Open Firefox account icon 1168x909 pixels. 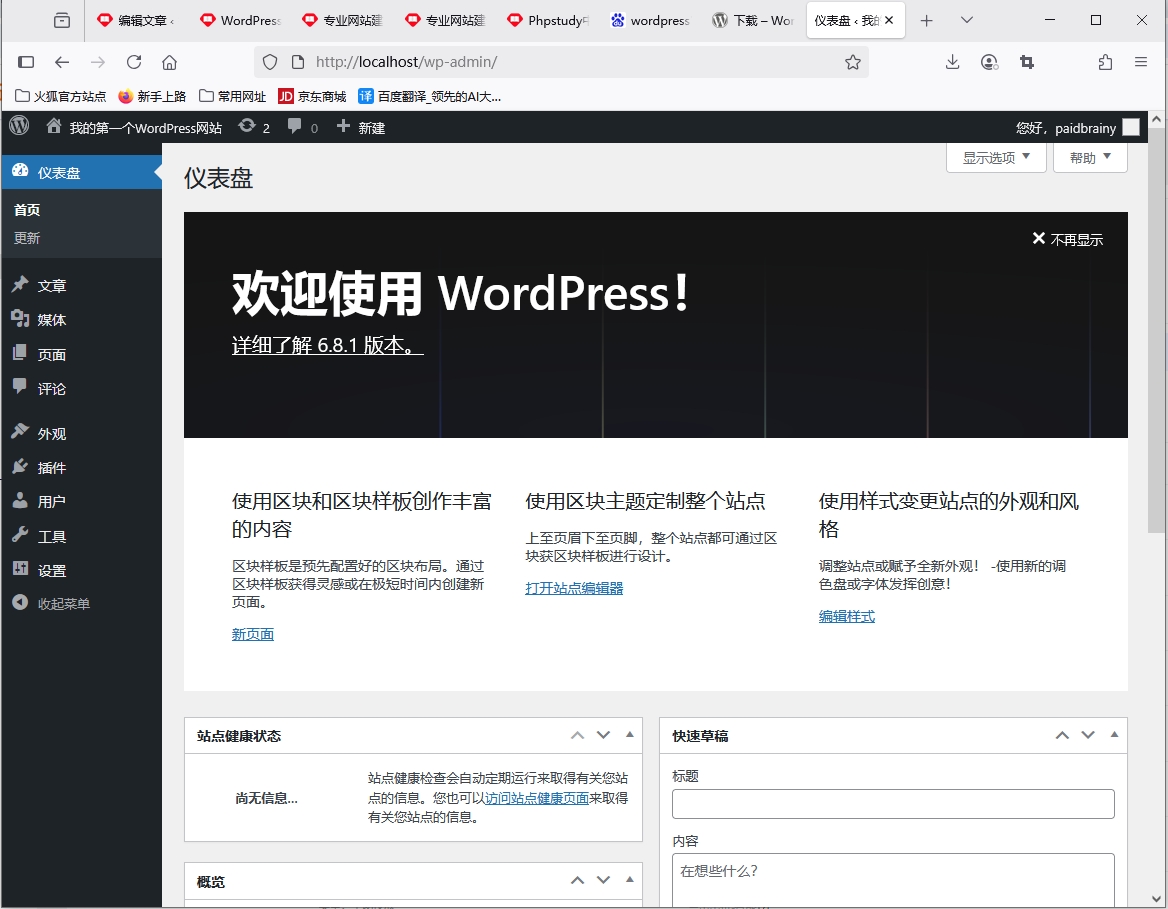click(x=989, y=63)
